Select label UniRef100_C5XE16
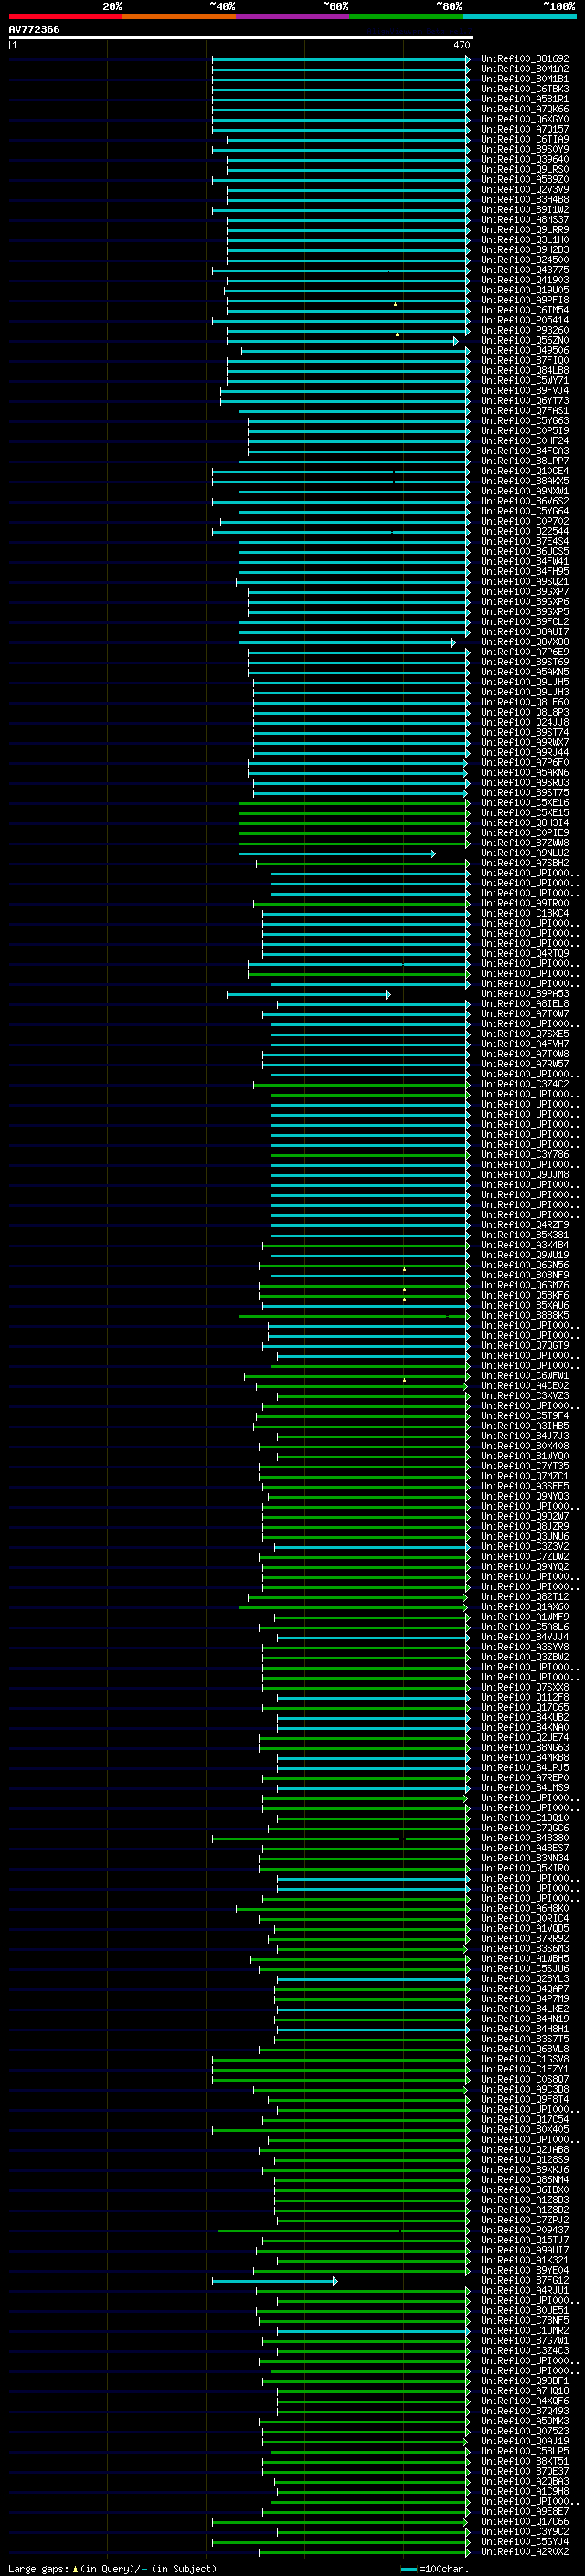Screen dimensions: 585x2576 point(524,803)
